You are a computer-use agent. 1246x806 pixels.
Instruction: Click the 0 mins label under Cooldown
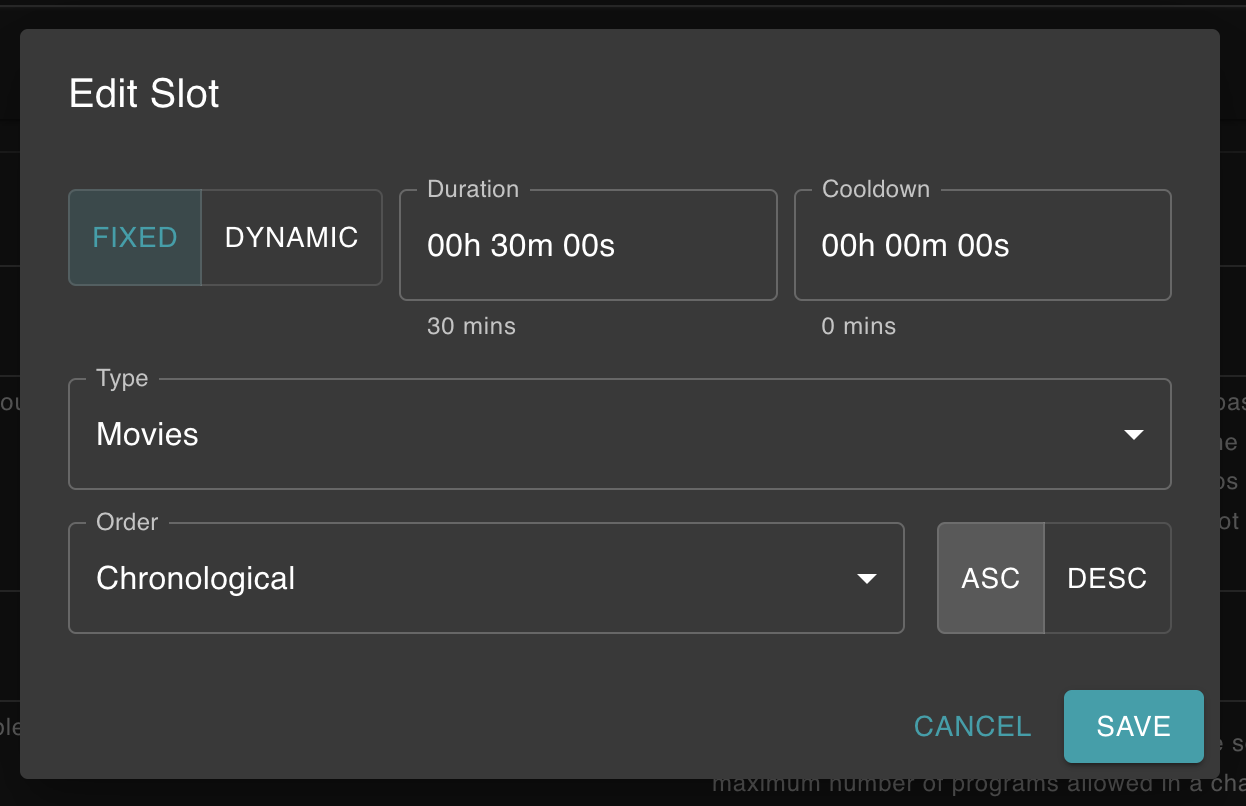point(858,326)
